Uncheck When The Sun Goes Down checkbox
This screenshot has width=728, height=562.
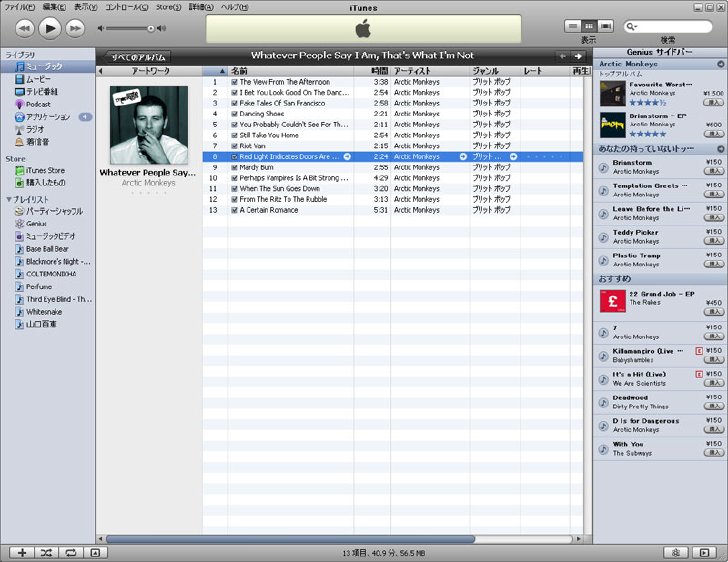(234, 189)
